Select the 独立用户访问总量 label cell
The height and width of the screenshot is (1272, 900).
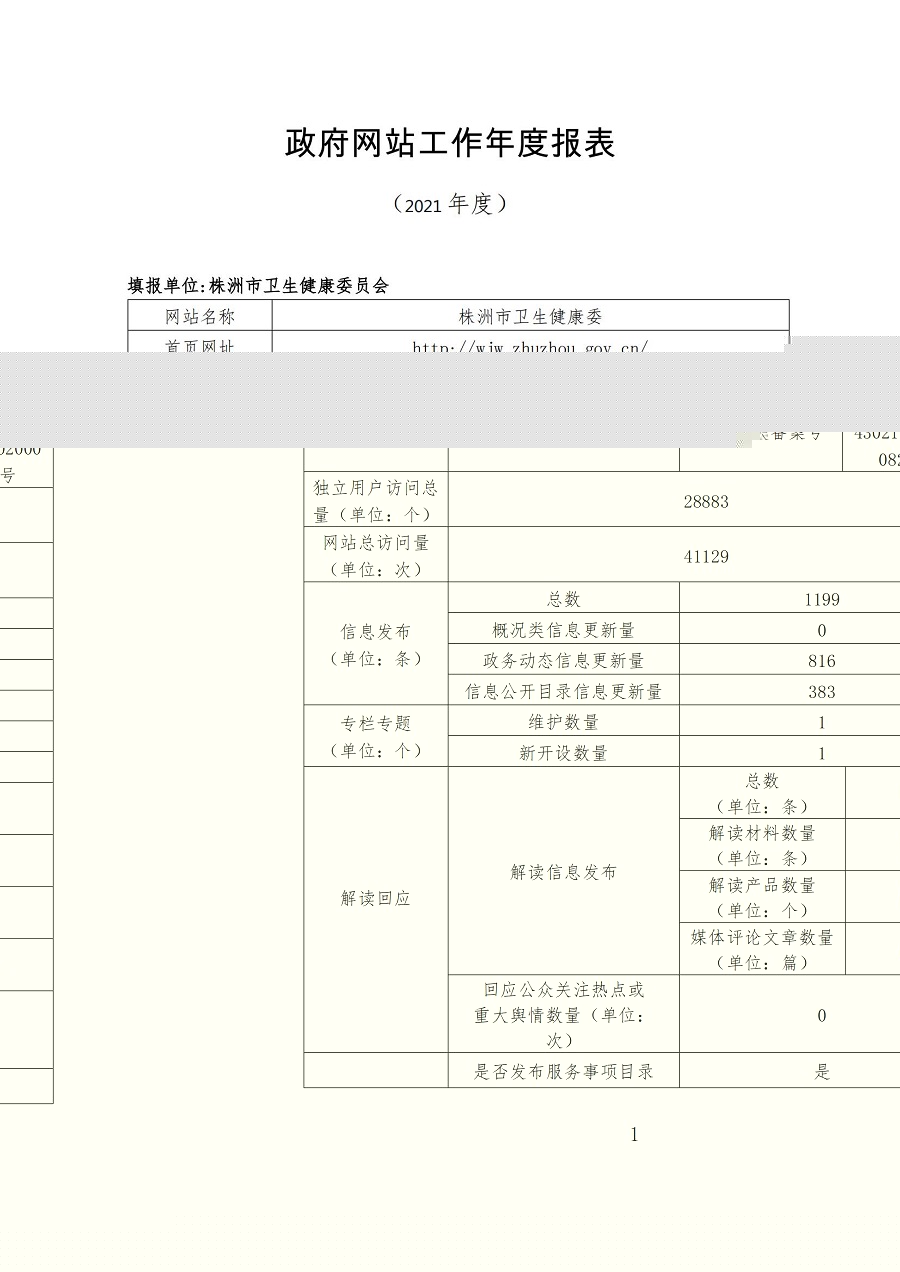[x=376, y=501]
